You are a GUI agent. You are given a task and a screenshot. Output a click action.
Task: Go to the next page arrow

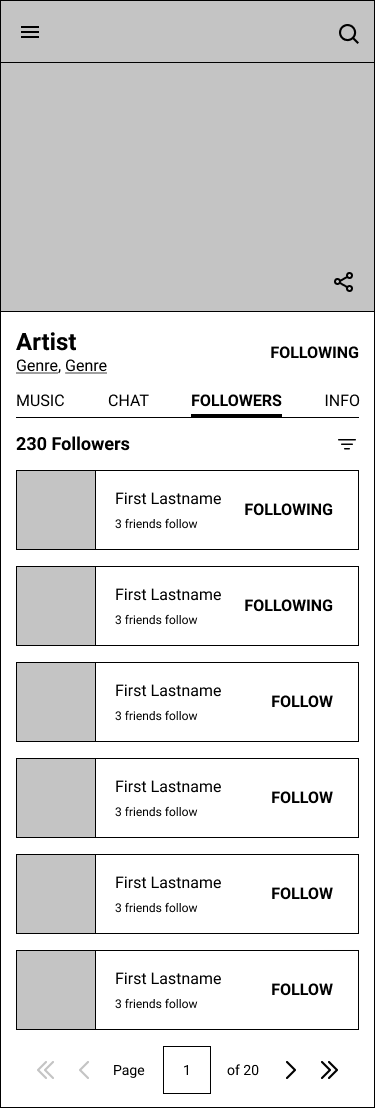click(290, 1070)
